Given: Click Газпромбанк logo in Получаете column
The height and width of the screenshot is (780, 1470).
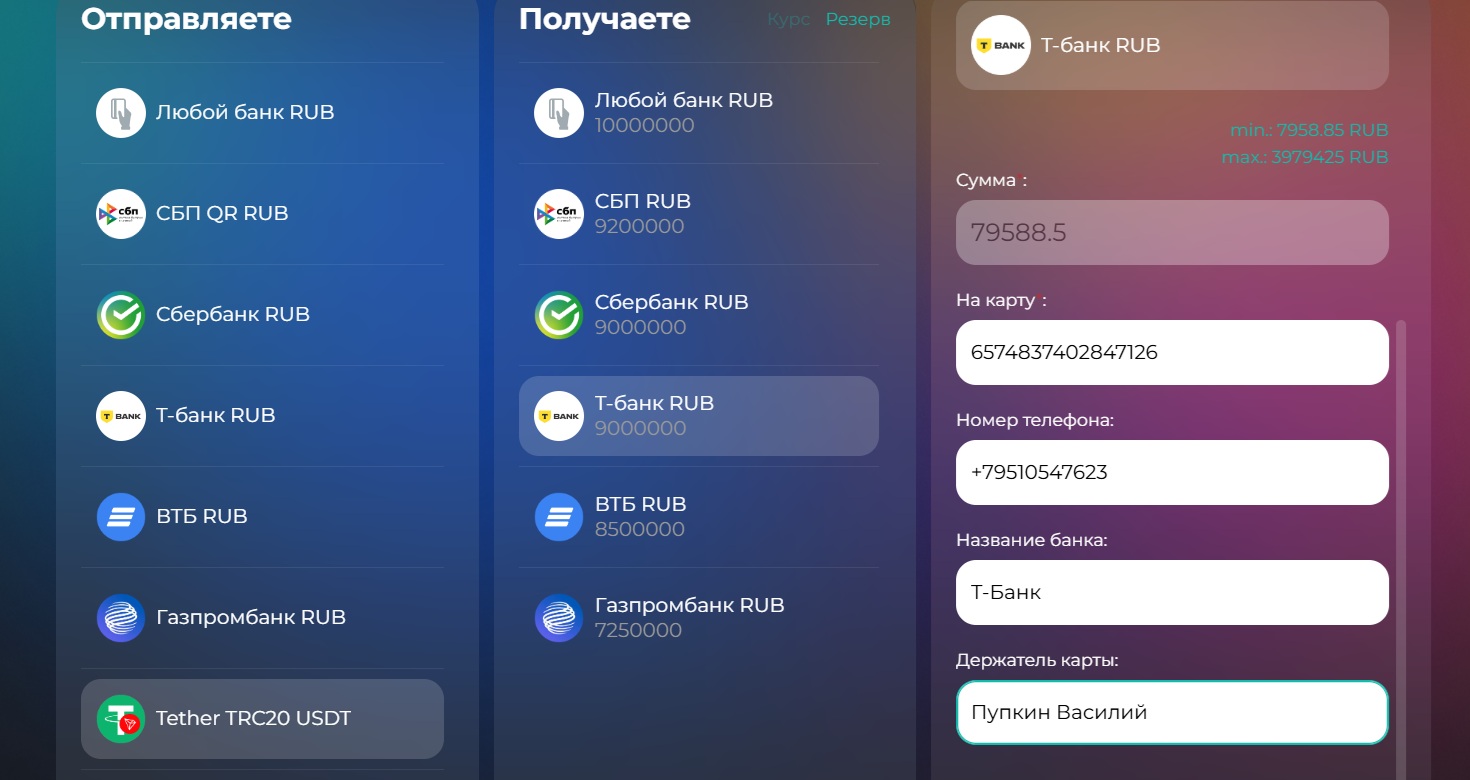Looking at the screenshot, I should (559, 618).
